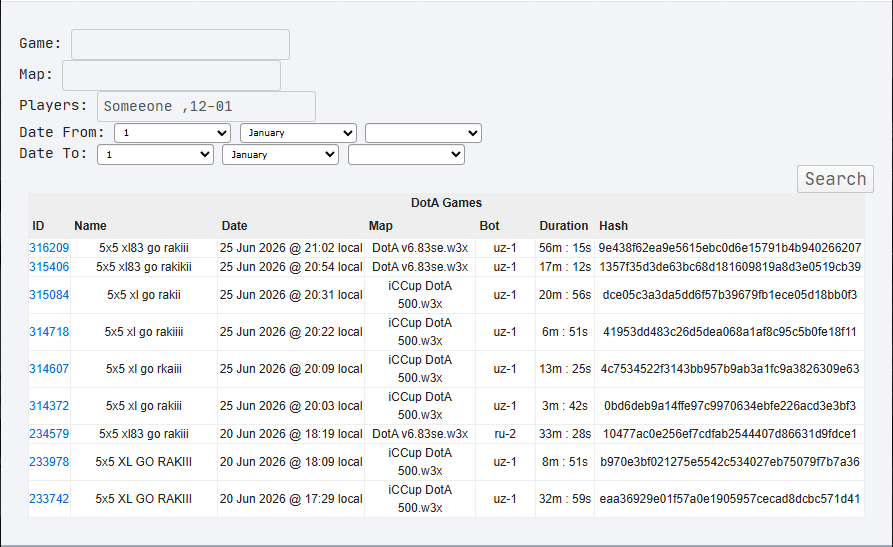Open game ID 314718 link

tap(49, 332)
